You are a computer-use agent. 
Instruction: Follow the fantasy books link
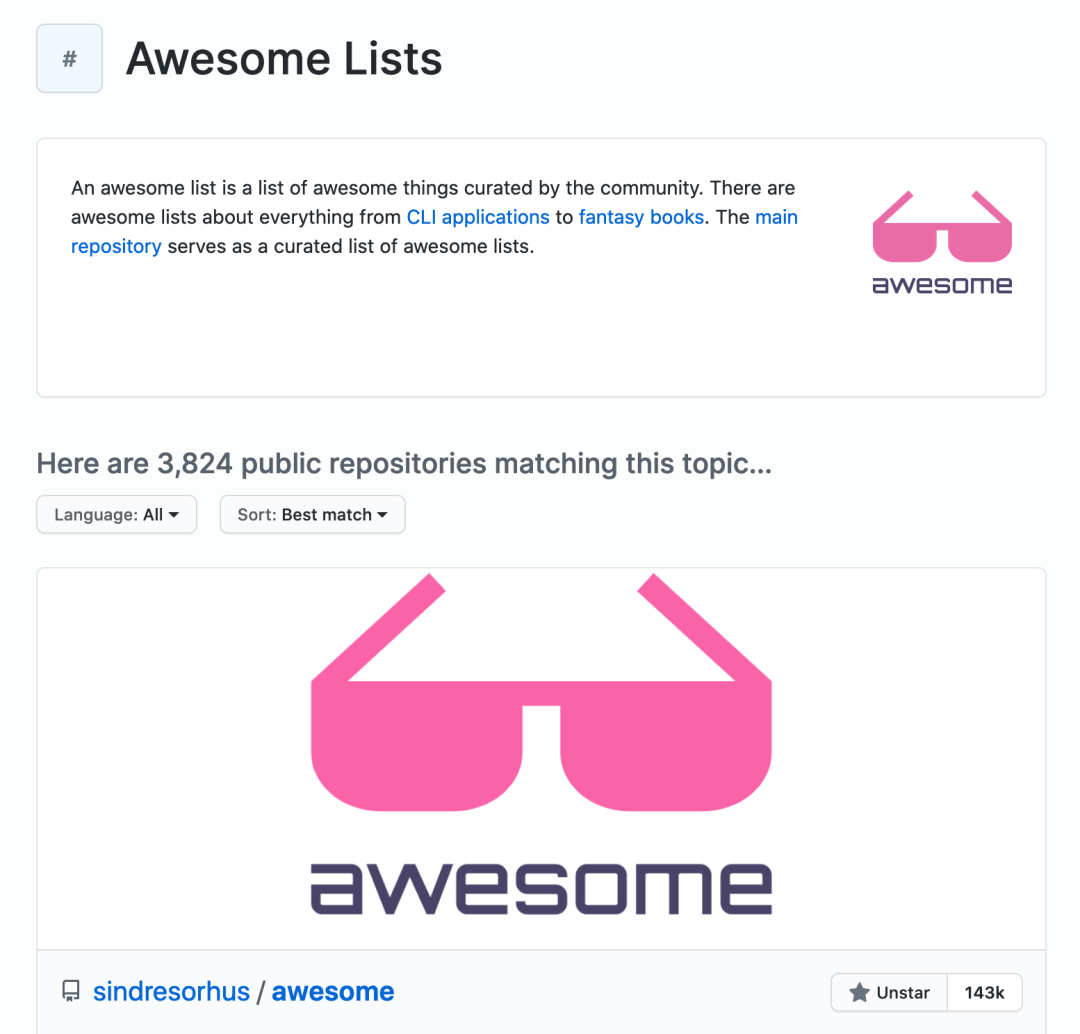(641, 217)
